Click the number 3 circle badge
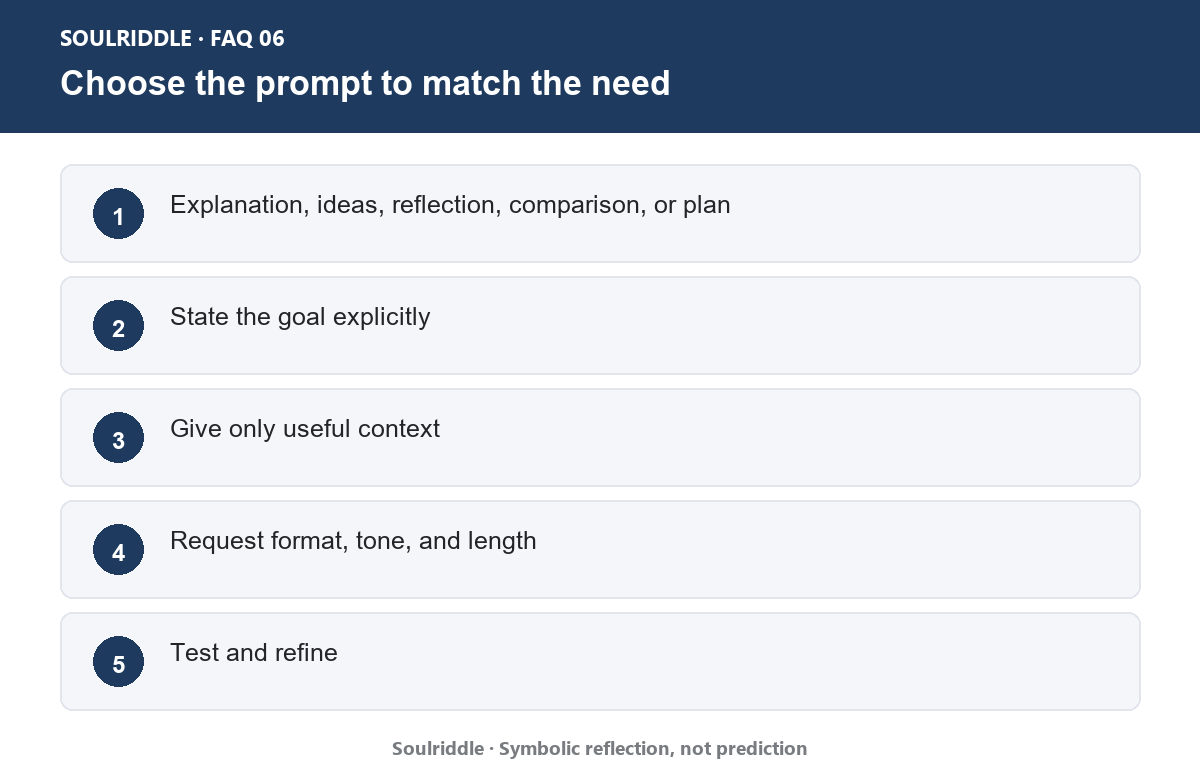The height and width of the screenshot is (780, 1200). tap(118, 438)
